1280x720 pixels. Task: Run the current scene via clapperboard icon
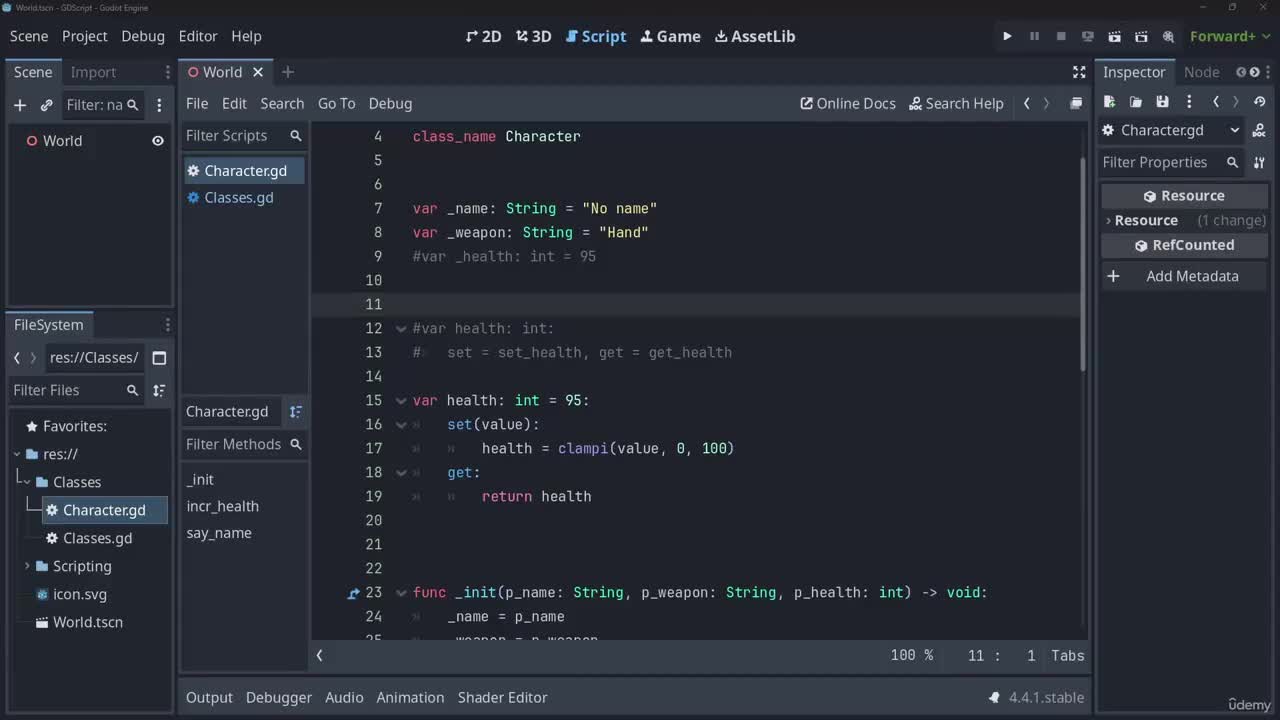click(1115, 36)
